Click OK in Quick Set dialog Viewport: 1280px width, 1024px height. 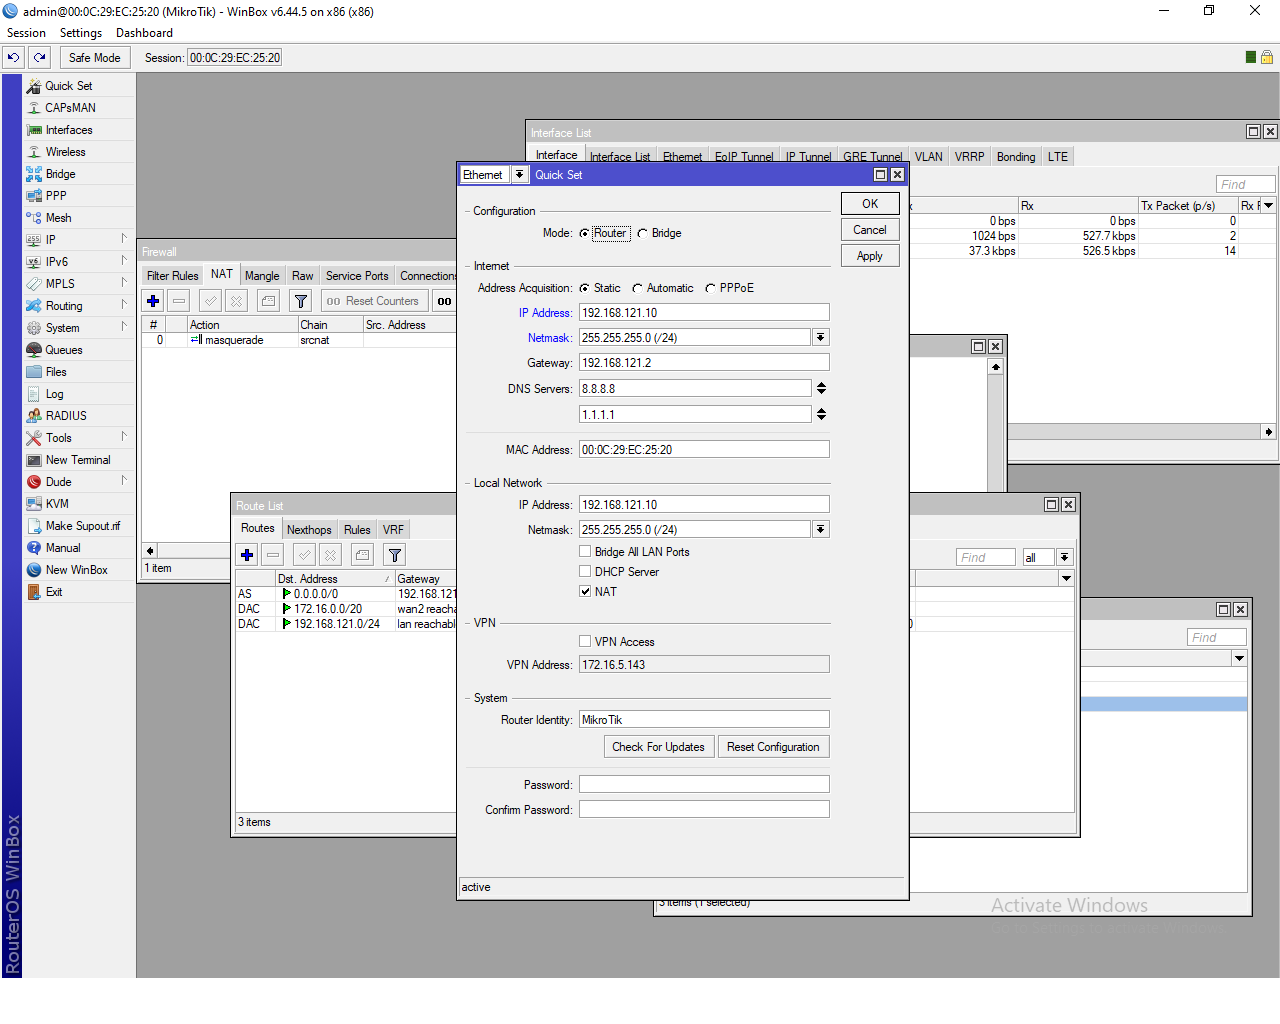[870, 204]
